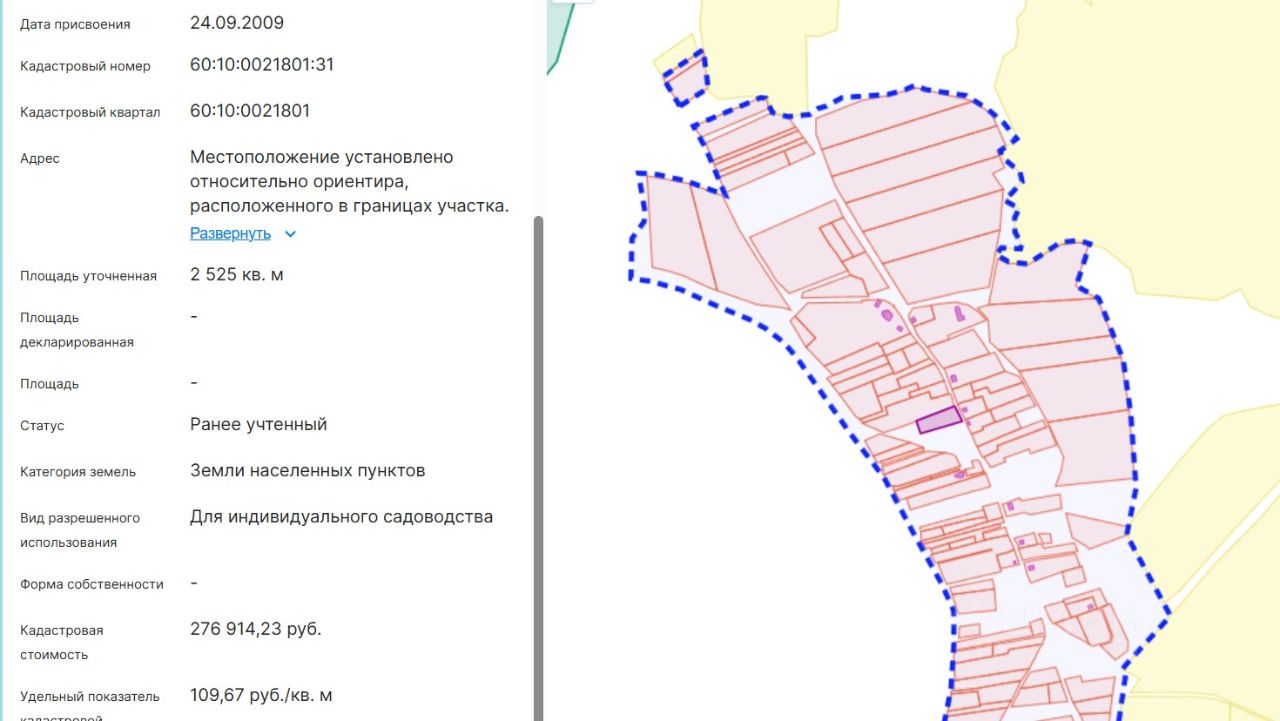Viewport: 1280px width, 721px height.
Task: Click the "Категория земель" label
Action: [x=78, y=472]
